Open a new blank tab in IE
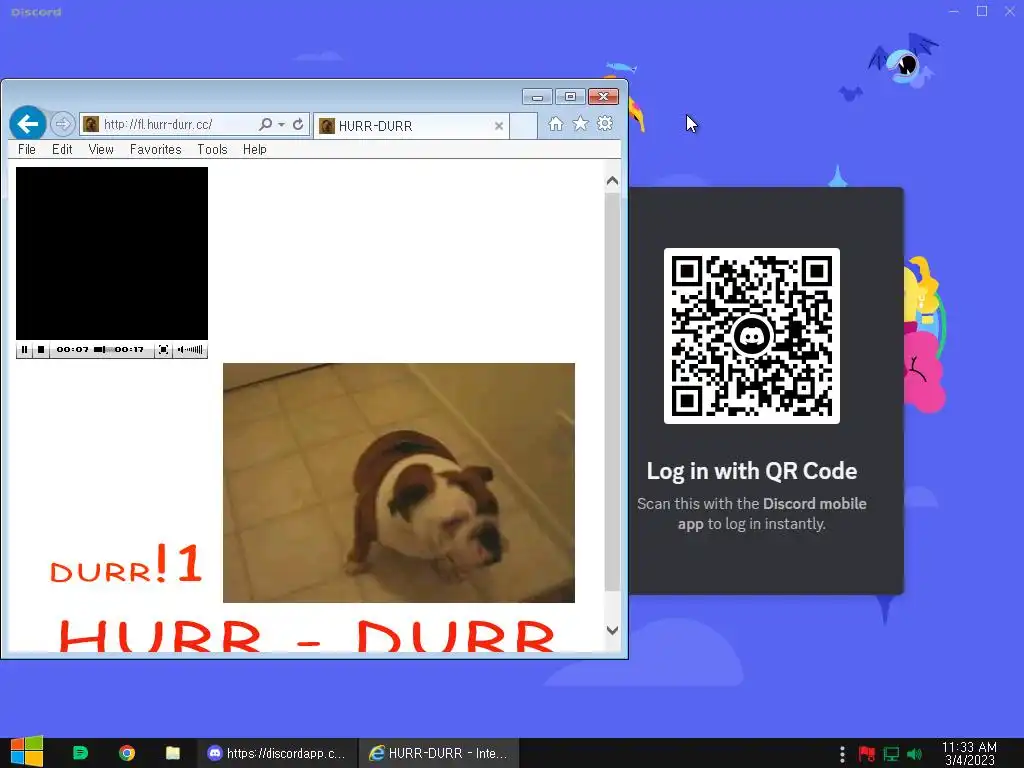This screenshot has width=1024, height=768. click(523, 126)
